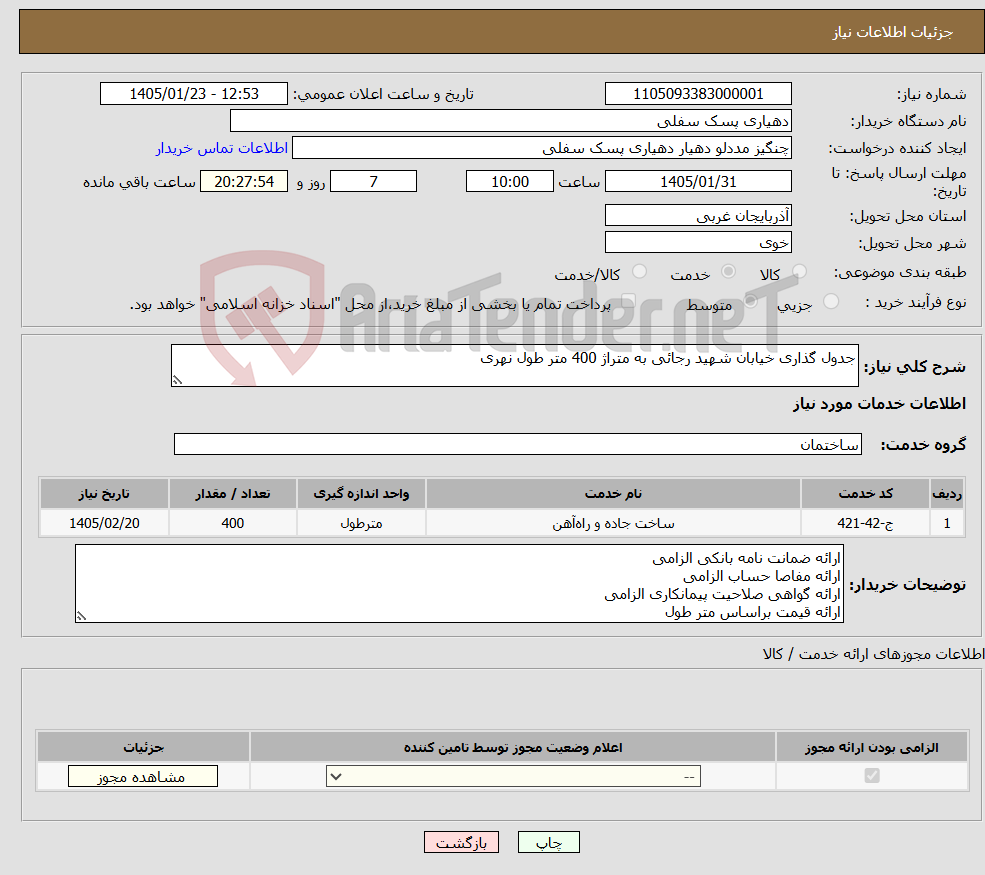Click the buyer organization field دهیاری پسک سفلی
985x875 pixels.
point(511,121)
